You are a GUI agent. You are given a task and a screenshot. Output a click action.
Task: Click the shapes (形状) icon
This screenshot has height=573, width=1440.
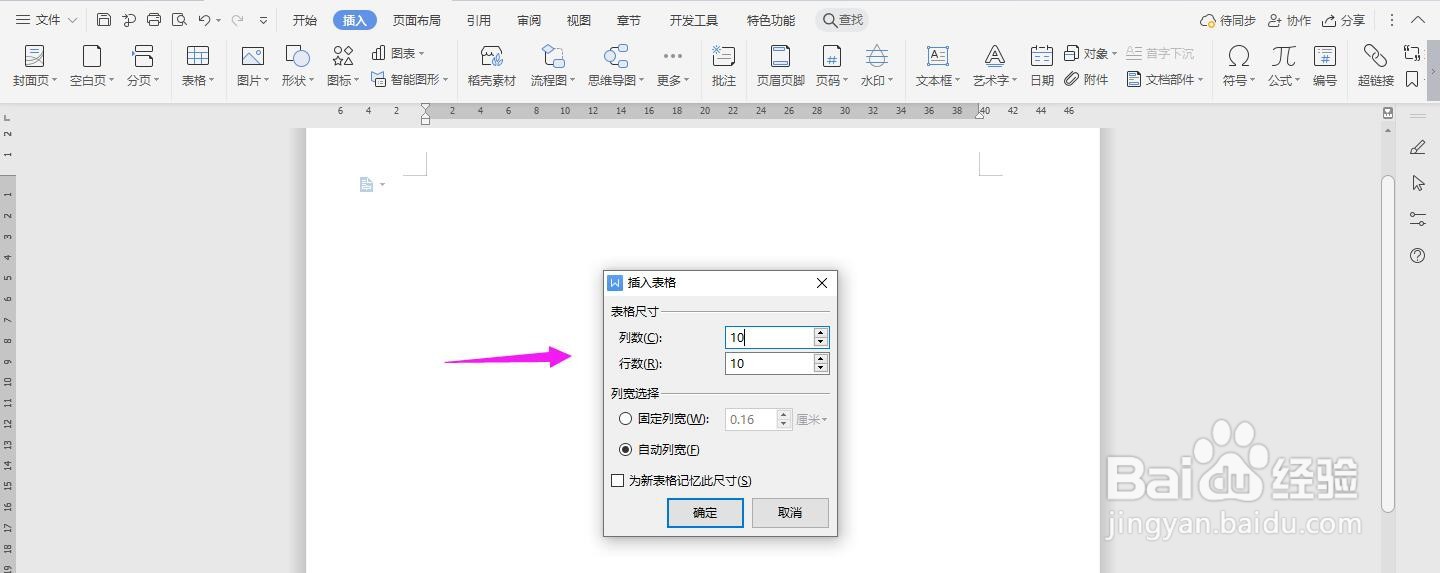pos(297,57)
